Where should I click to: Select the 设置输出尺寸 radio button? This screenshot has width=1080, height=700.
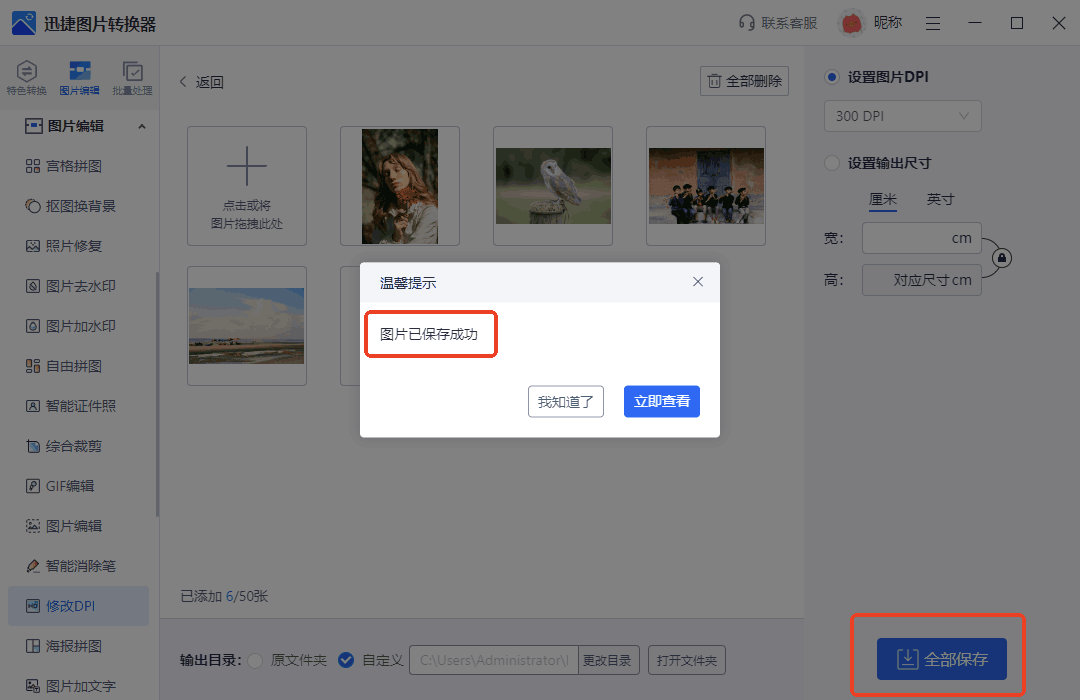831,165
